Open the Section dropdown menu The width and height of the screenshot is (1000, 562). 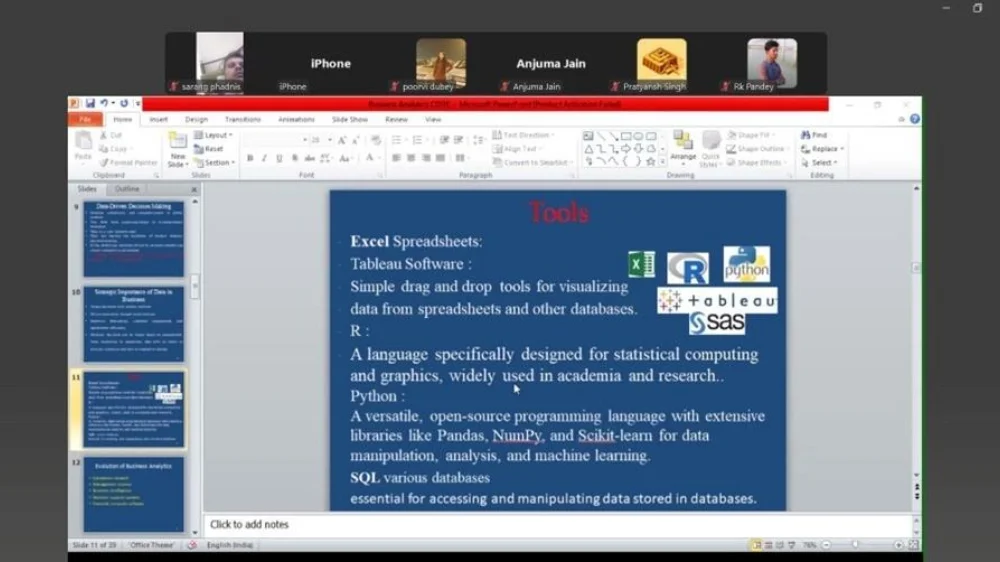click(216, 163)
